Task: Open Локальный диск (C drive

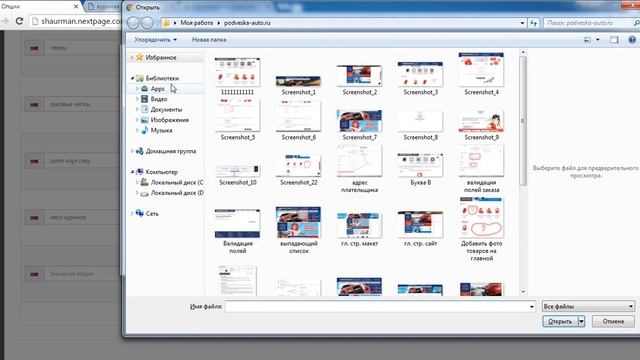Action: pos(177,182)
